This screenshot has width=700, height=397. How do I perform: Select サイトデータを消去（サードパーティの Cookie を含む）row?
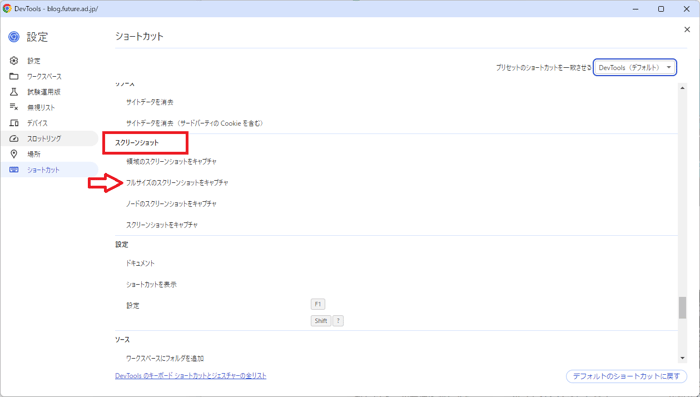[x=396, y=123]
